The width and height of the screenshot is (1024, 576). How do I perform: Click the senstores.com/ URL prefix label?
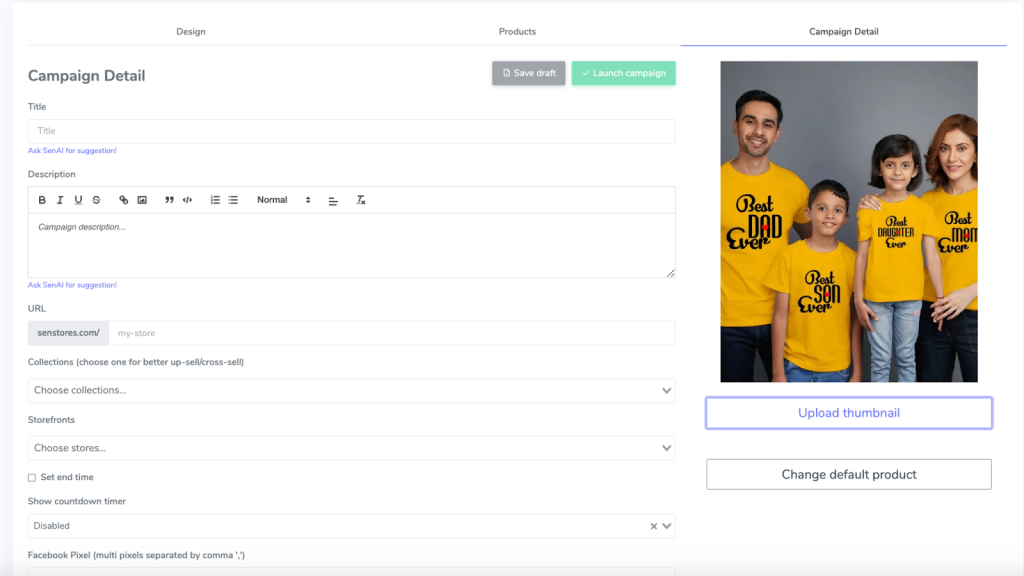point(69,333)
